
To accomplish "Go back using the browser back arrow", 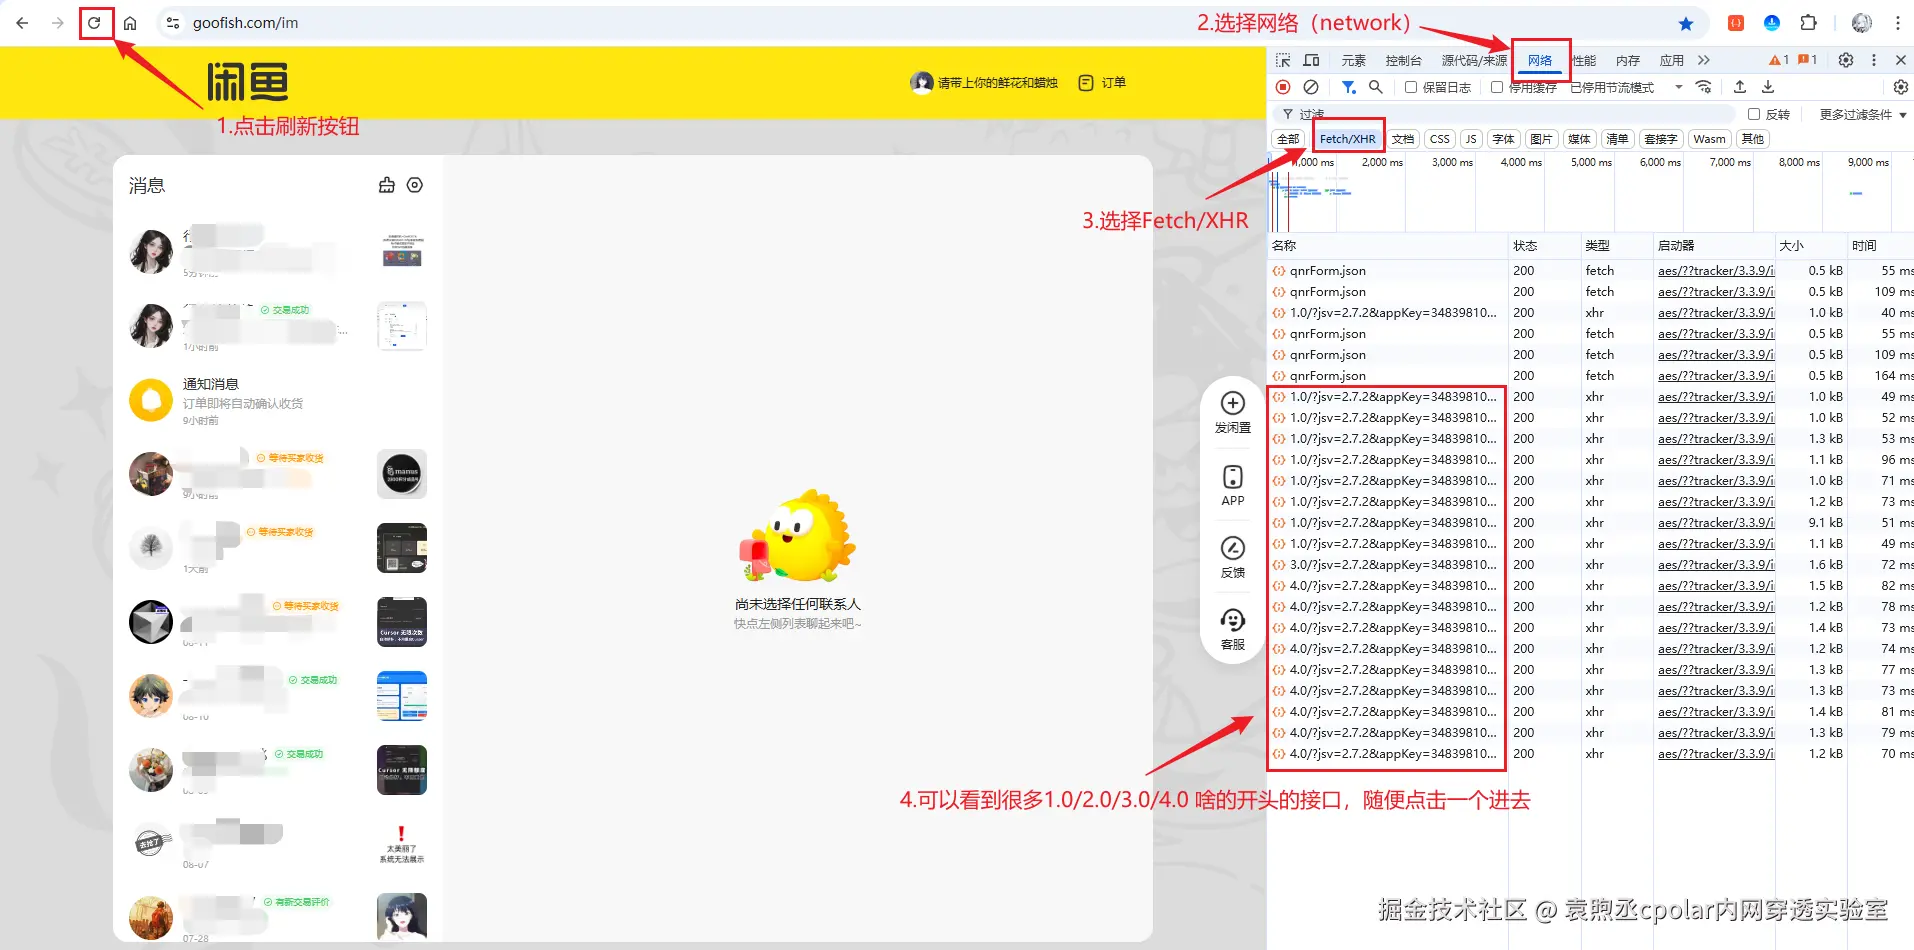I will click(x=22, y=23).
